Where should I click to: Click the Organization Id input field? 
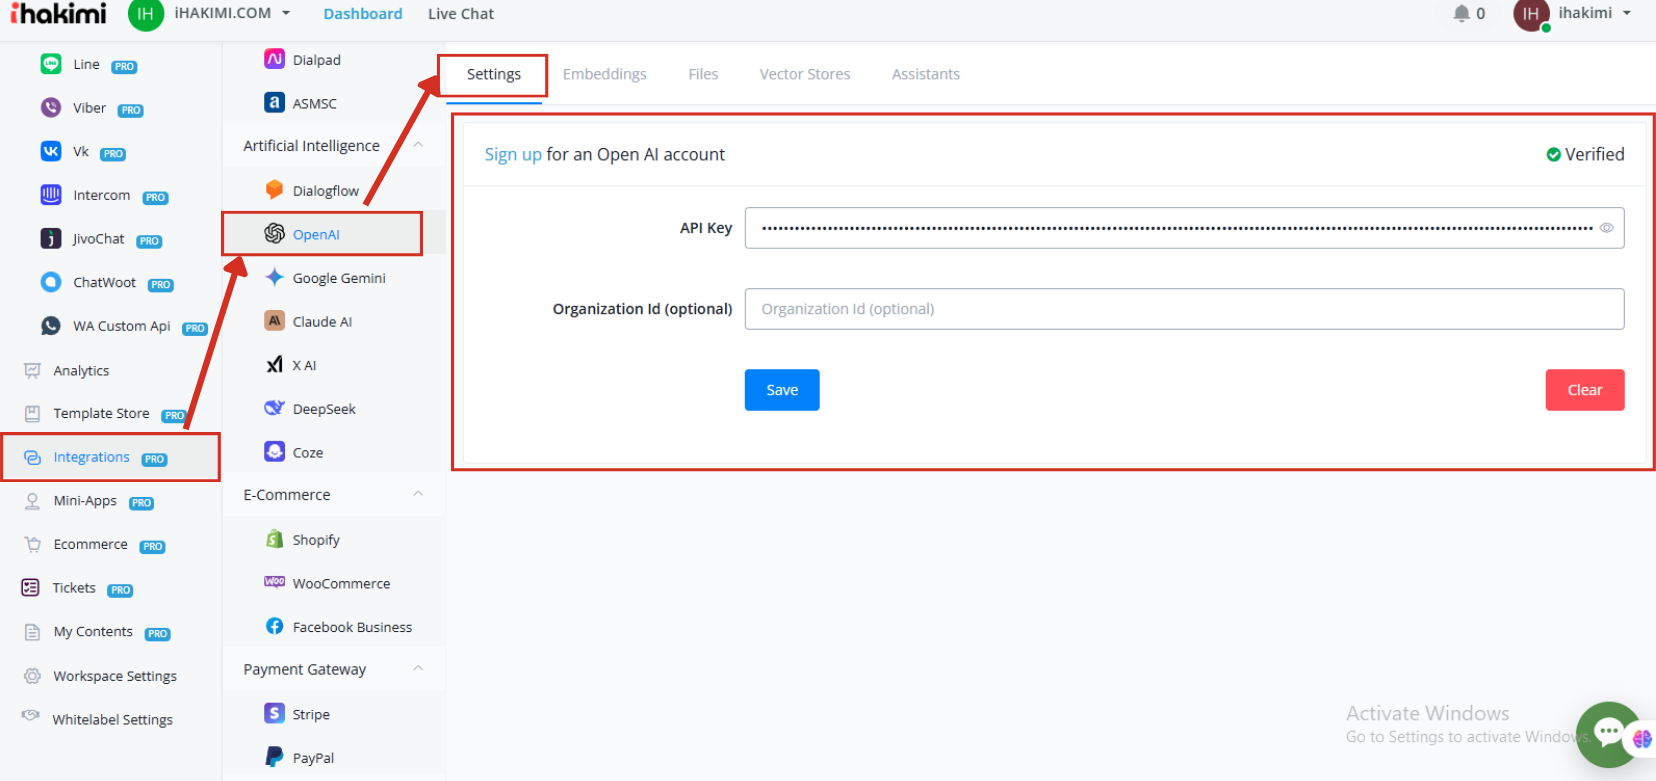[x=1183, y=309]
